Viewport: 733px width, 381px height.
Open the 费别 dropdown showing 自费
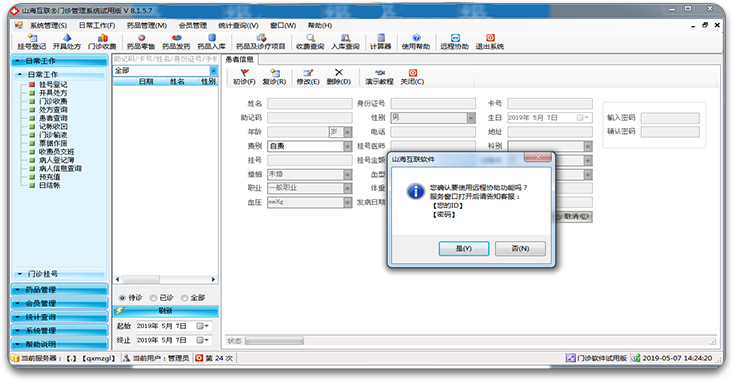point(347,146)
